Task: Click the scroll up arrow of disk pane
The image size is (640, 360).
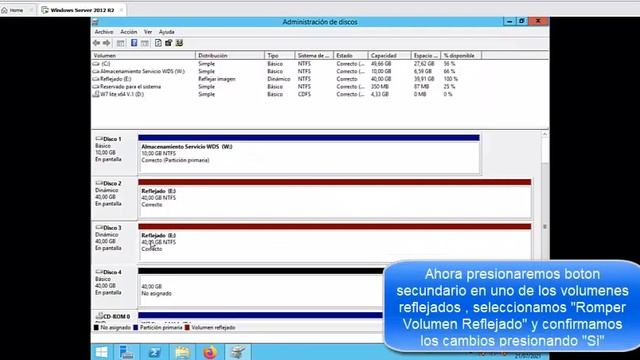Action: click(545, 134)
